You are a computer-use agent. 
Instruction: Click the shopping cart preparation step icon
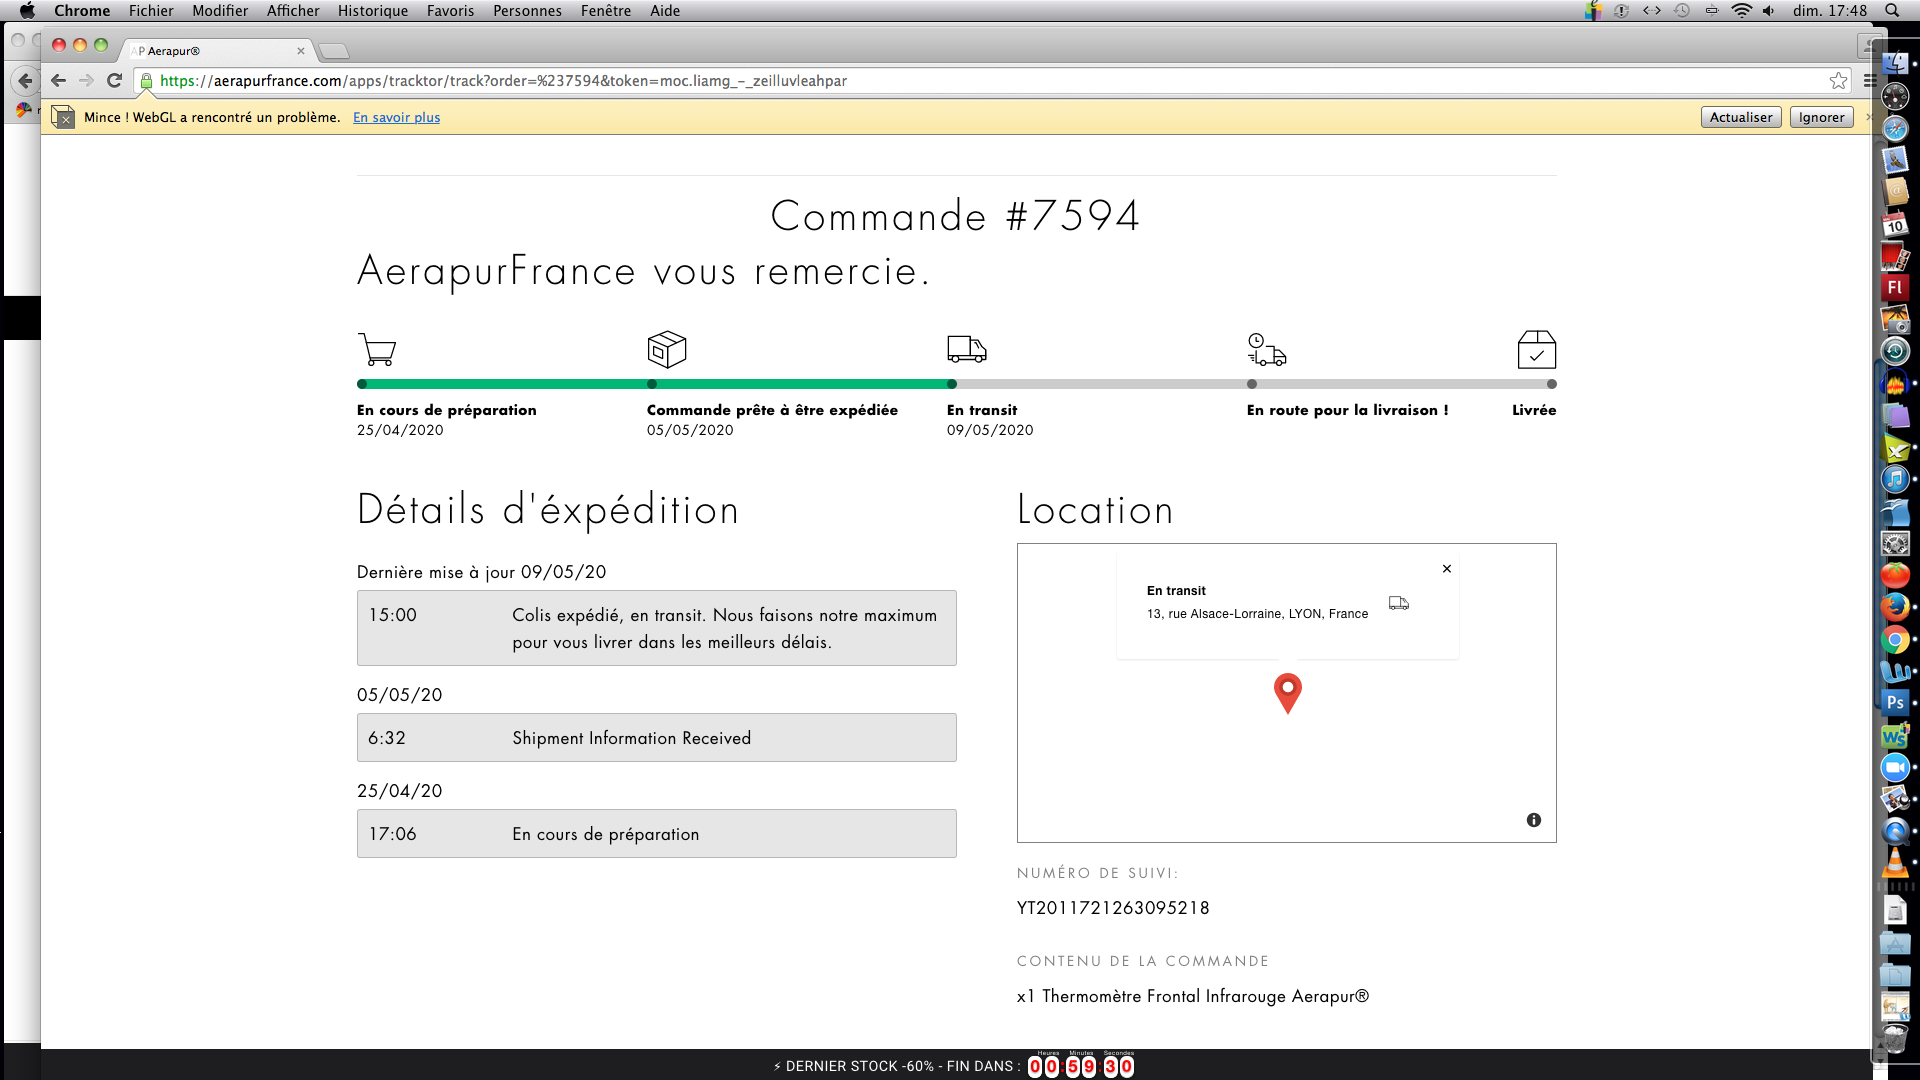(377, 350)
